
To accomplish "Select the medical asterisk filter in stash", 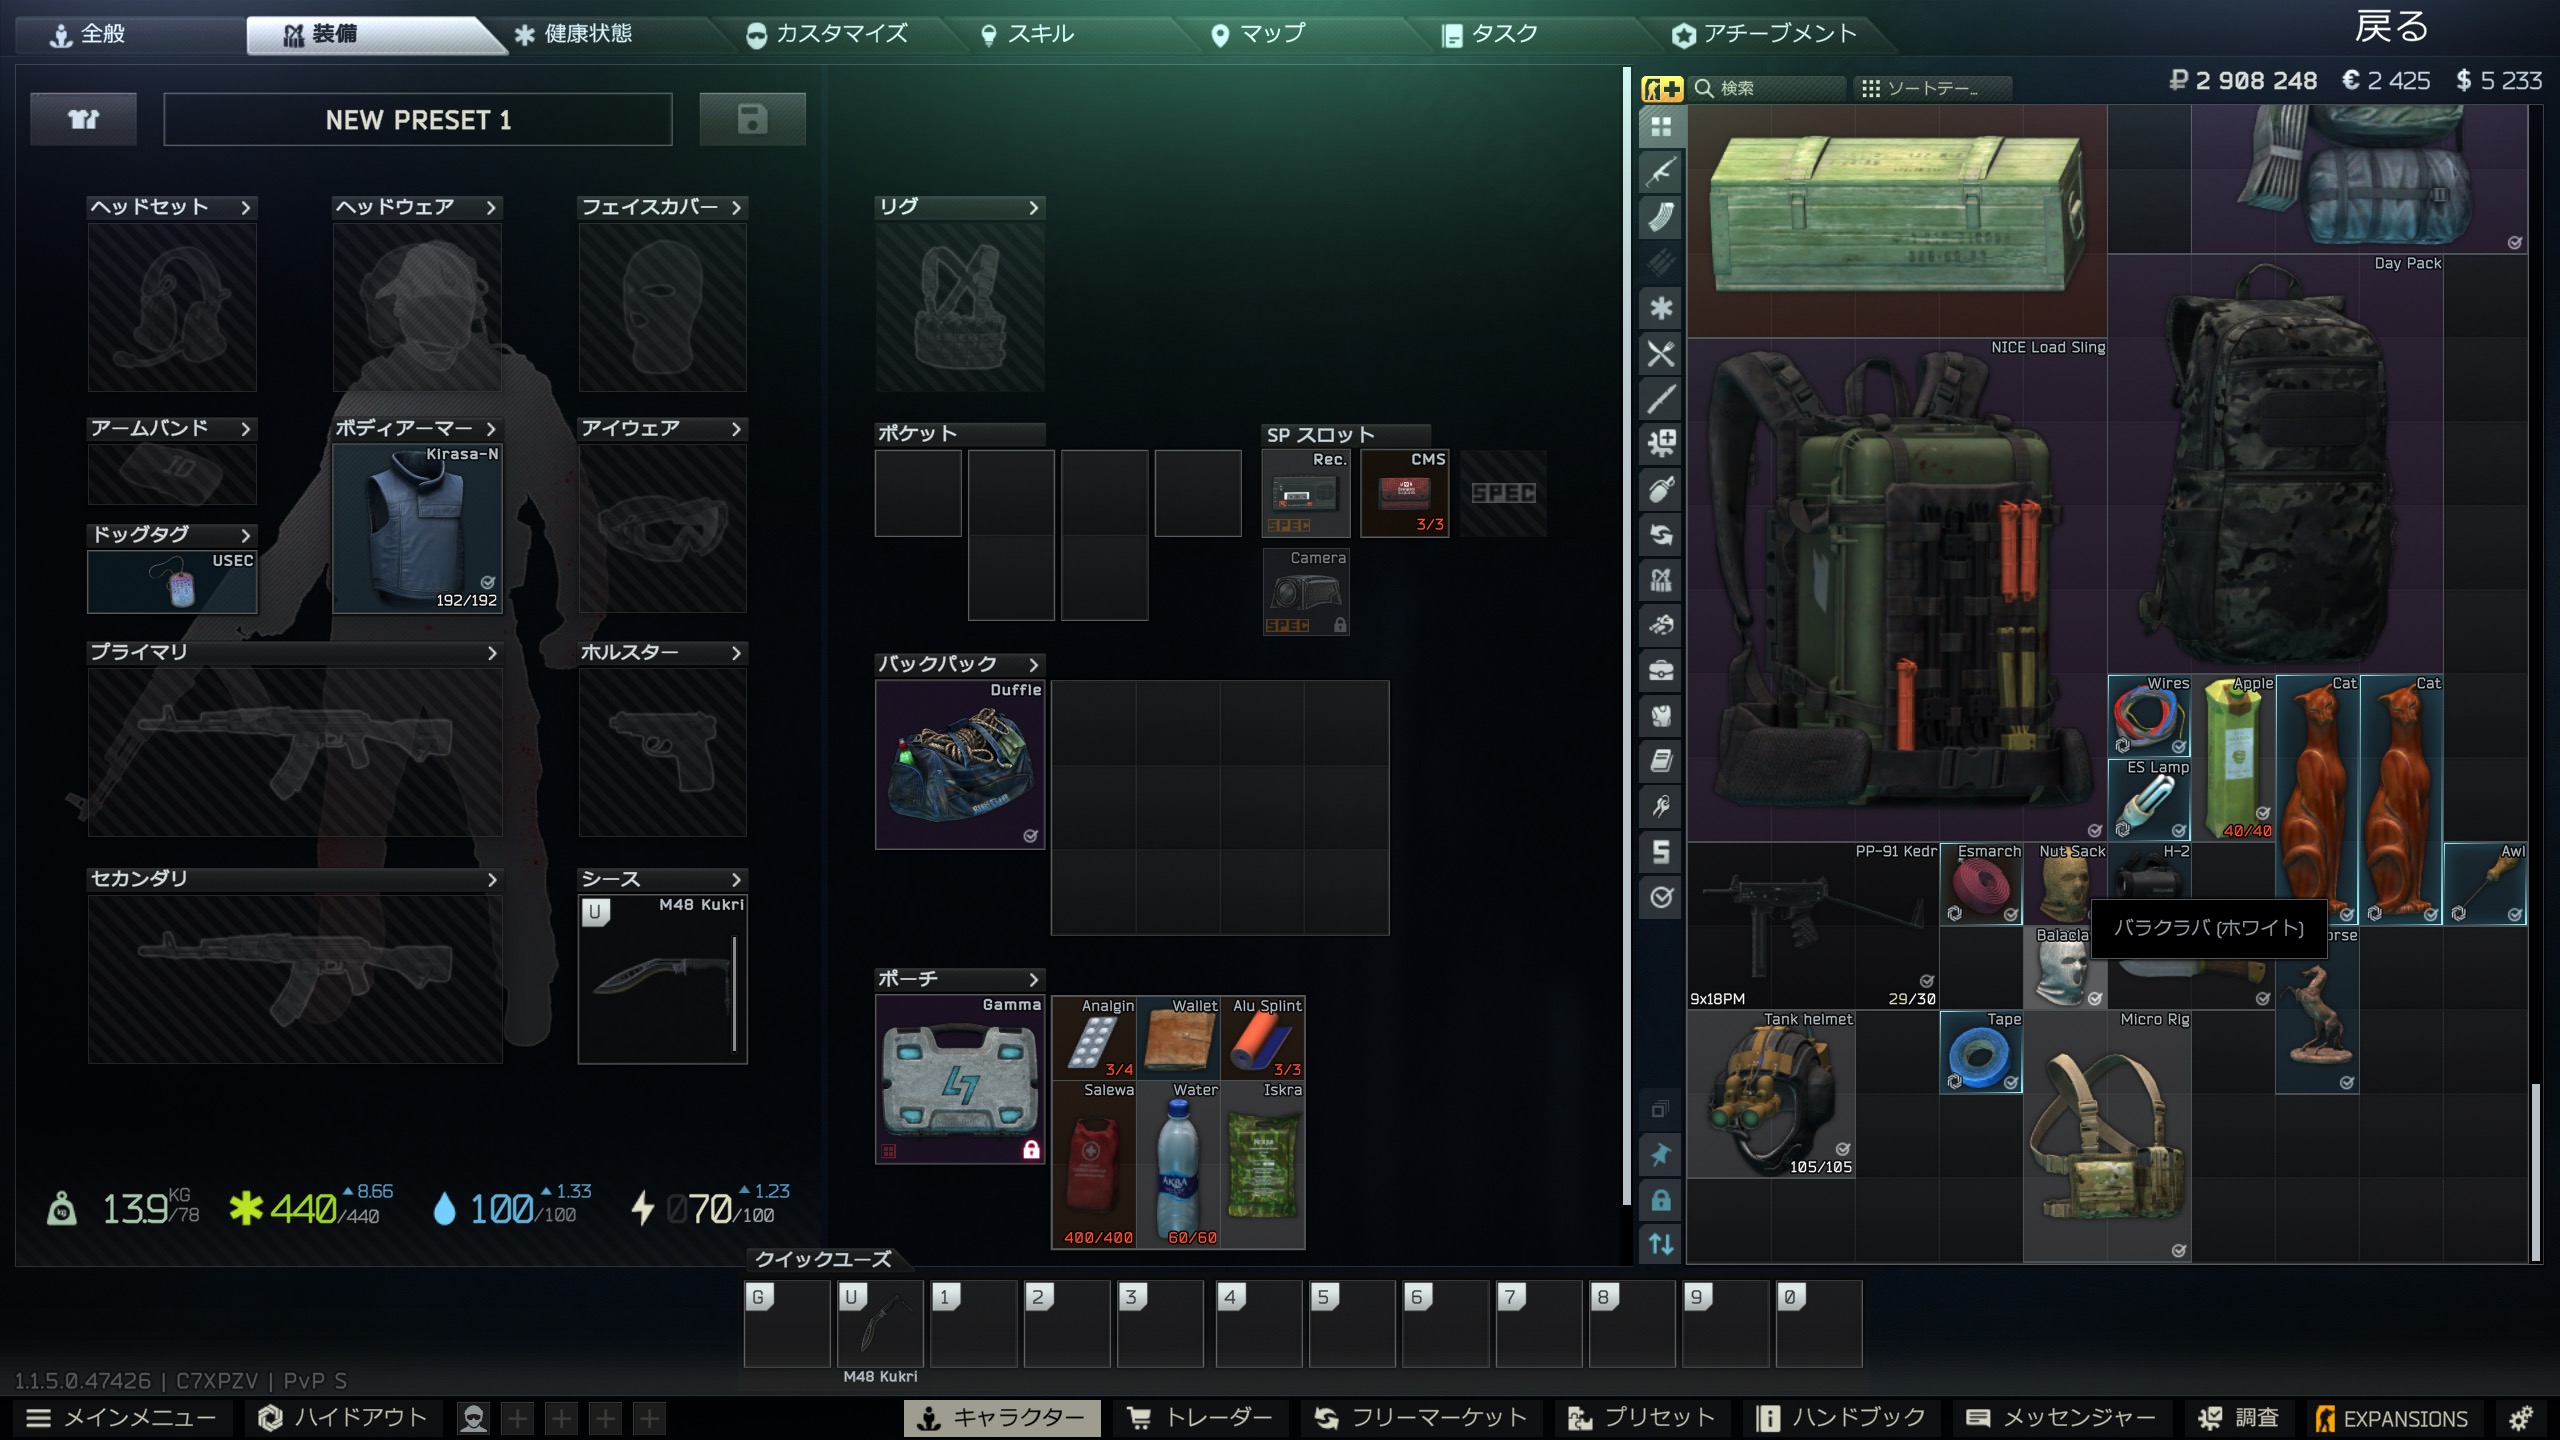I will 1661,308.
